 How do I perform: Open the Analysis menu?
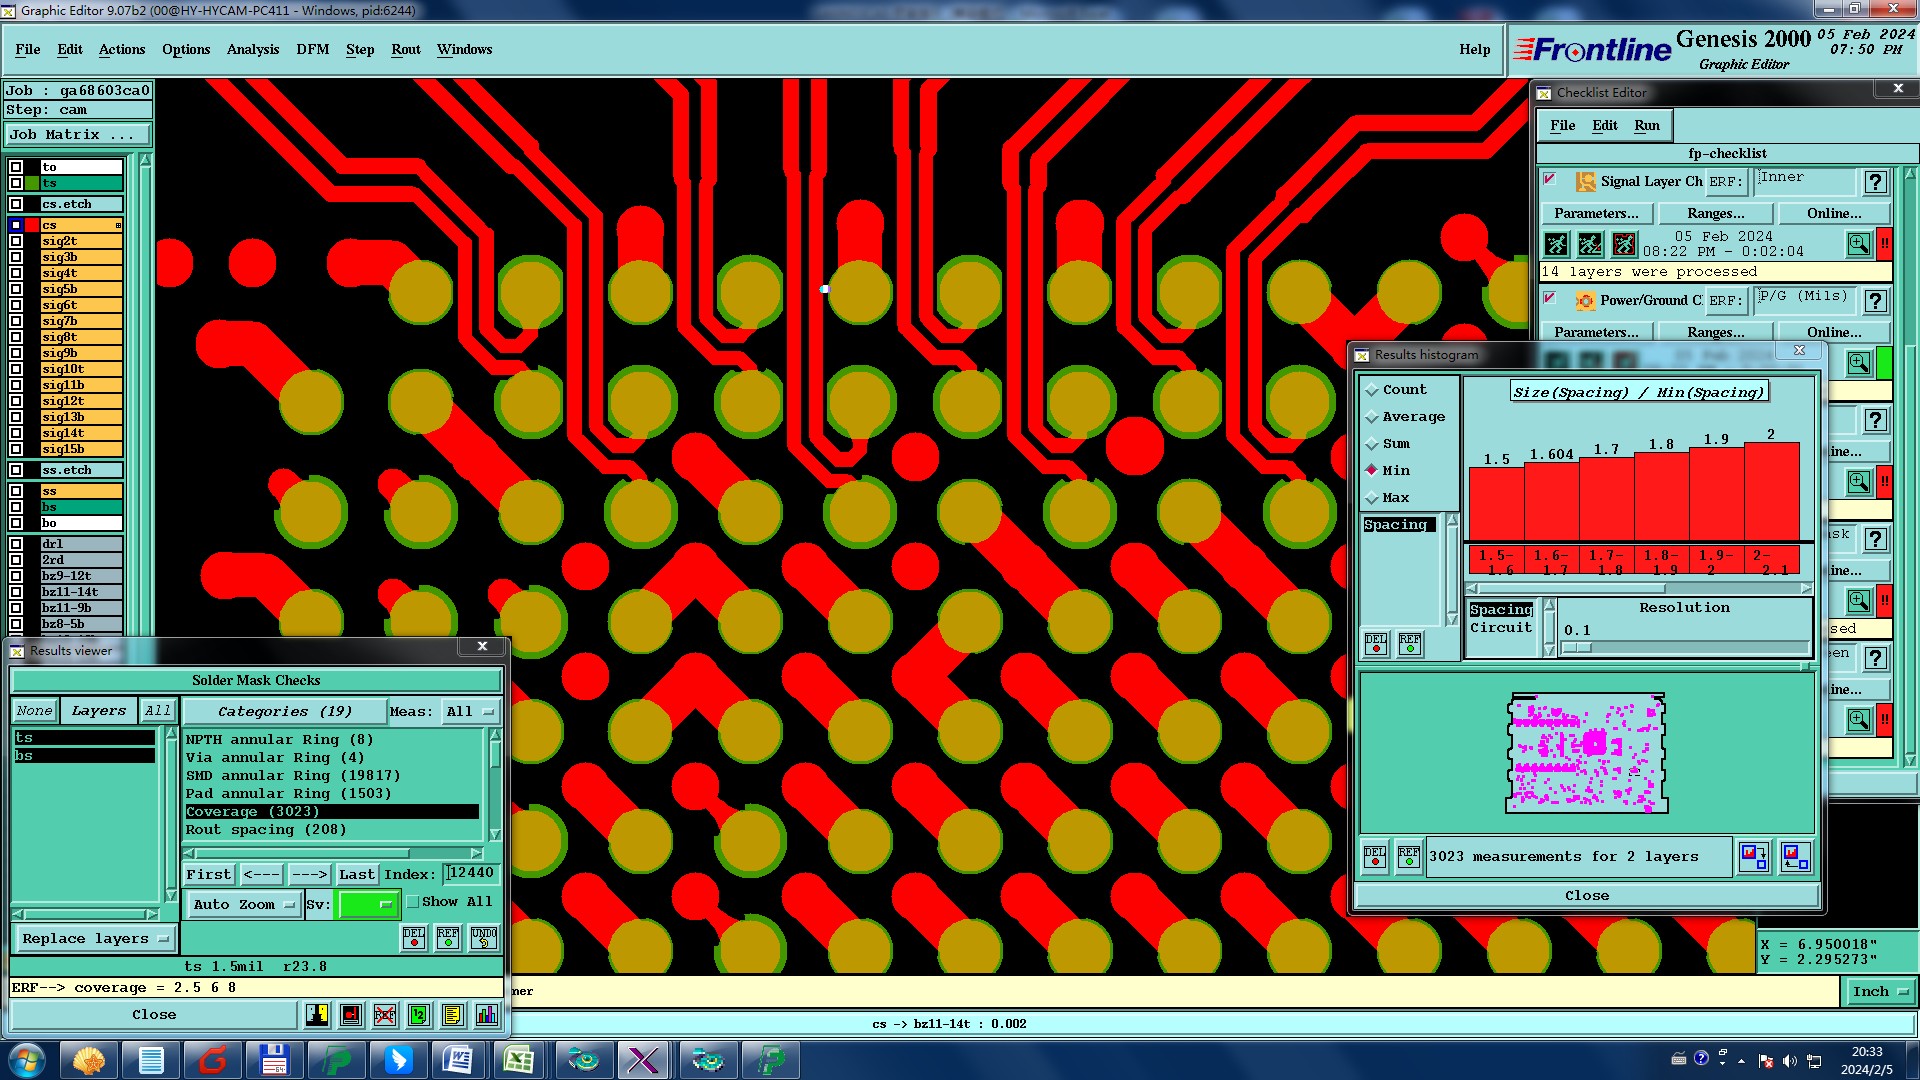(252, 50)
